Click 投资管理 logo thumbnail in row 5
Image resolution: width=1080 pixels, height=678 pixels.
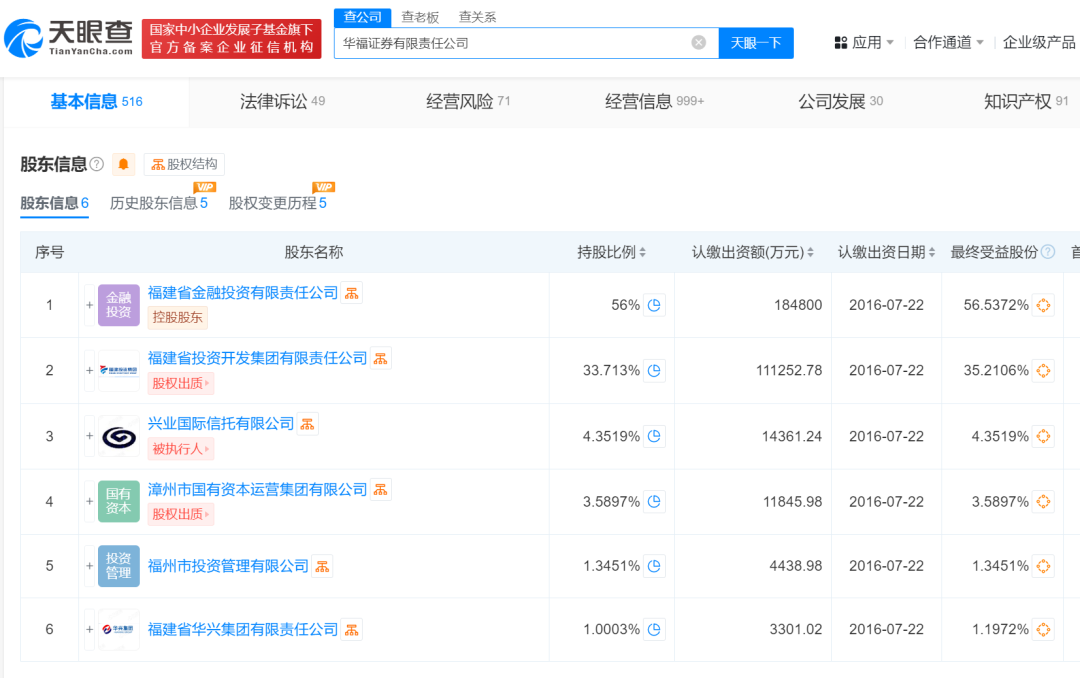pyautogui.click(x=118, y=566)
